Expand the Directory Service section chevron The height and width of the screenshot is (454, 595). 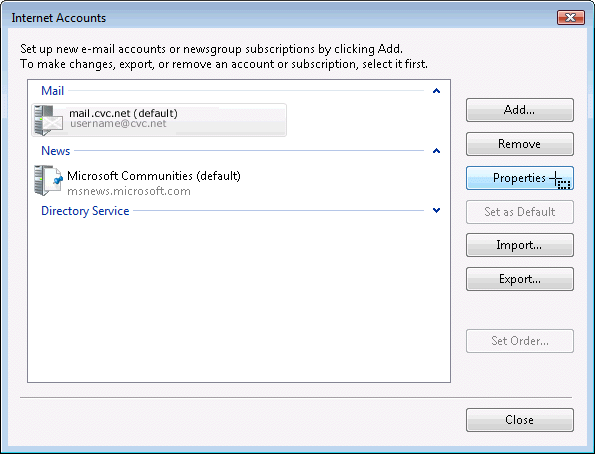pos(436,210)
